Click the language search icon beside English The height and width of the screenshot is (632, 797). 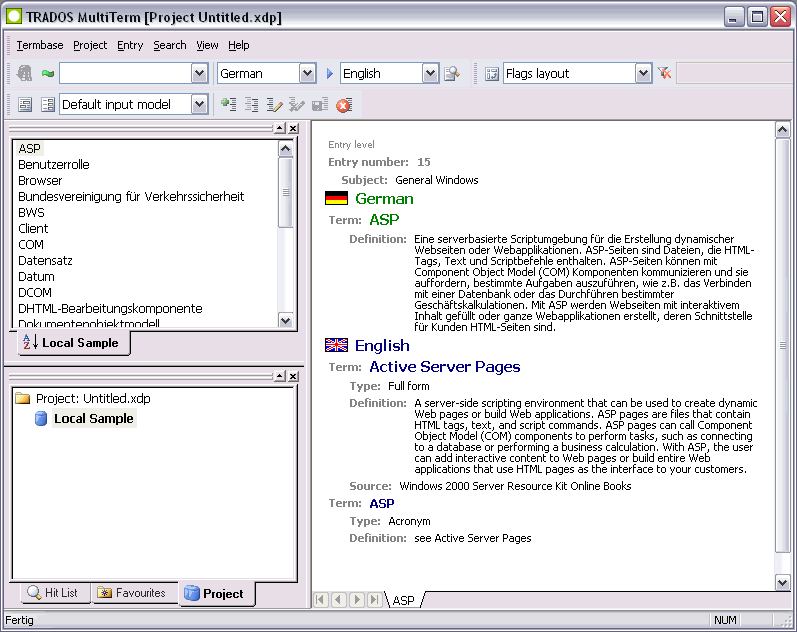pyautogui.click(x=452, y=74)
